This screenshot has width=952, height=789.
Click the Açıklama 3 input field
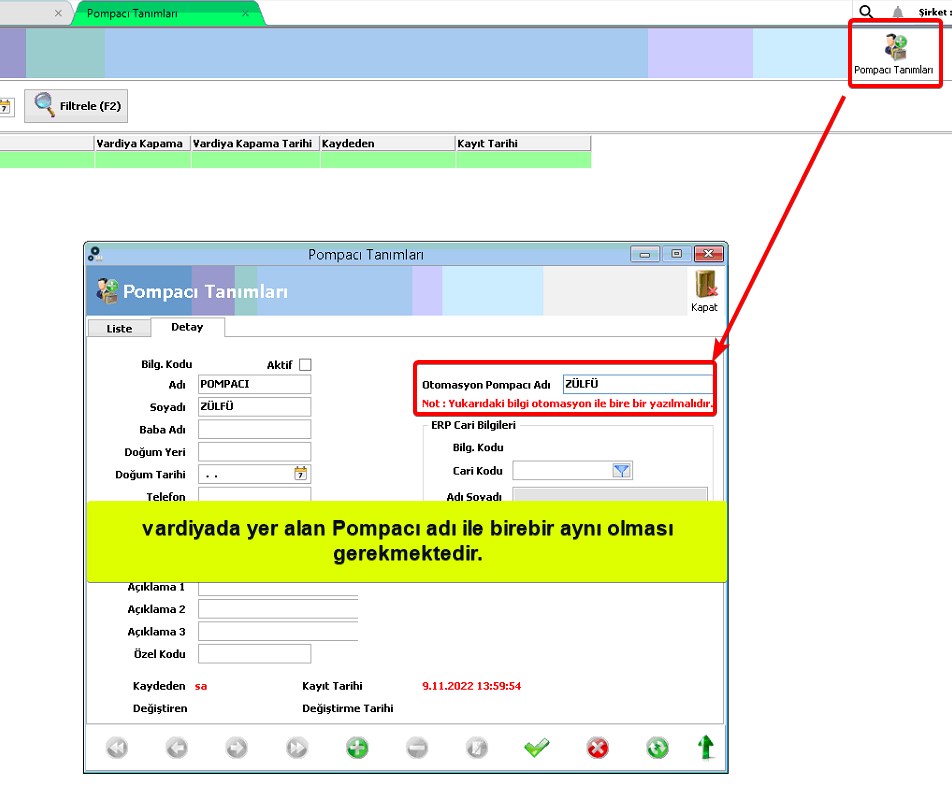pos(278,631)
